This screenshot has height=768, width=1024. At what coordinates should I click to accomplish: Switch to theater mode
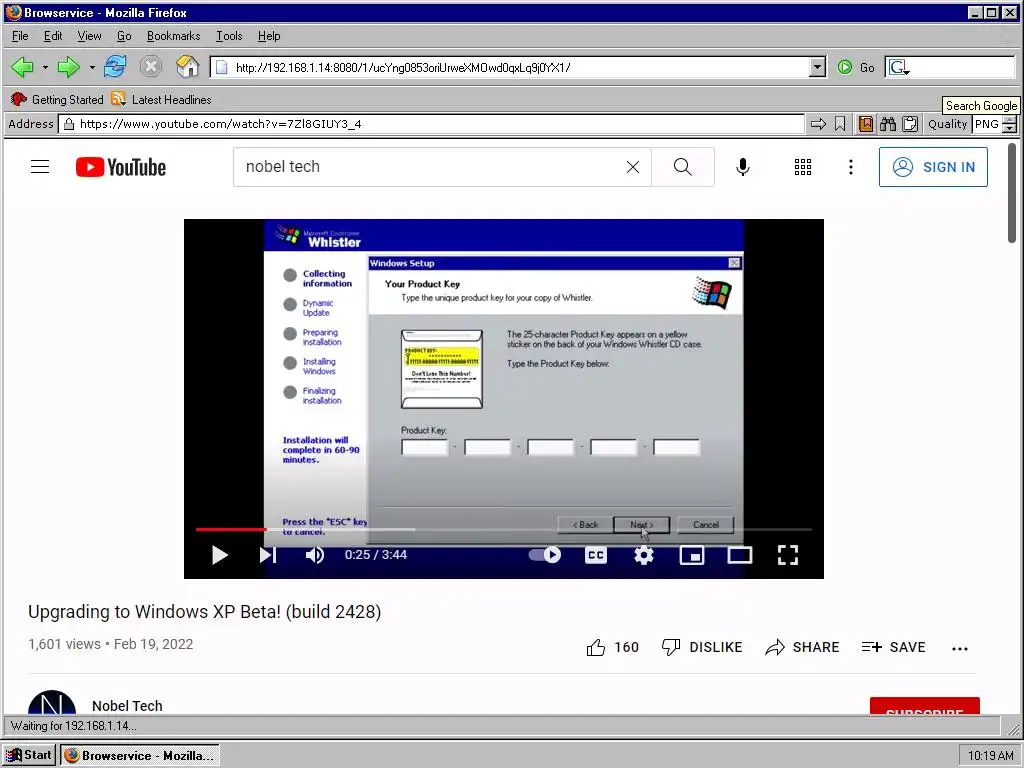pyautogui.click(x=740, y=555)
